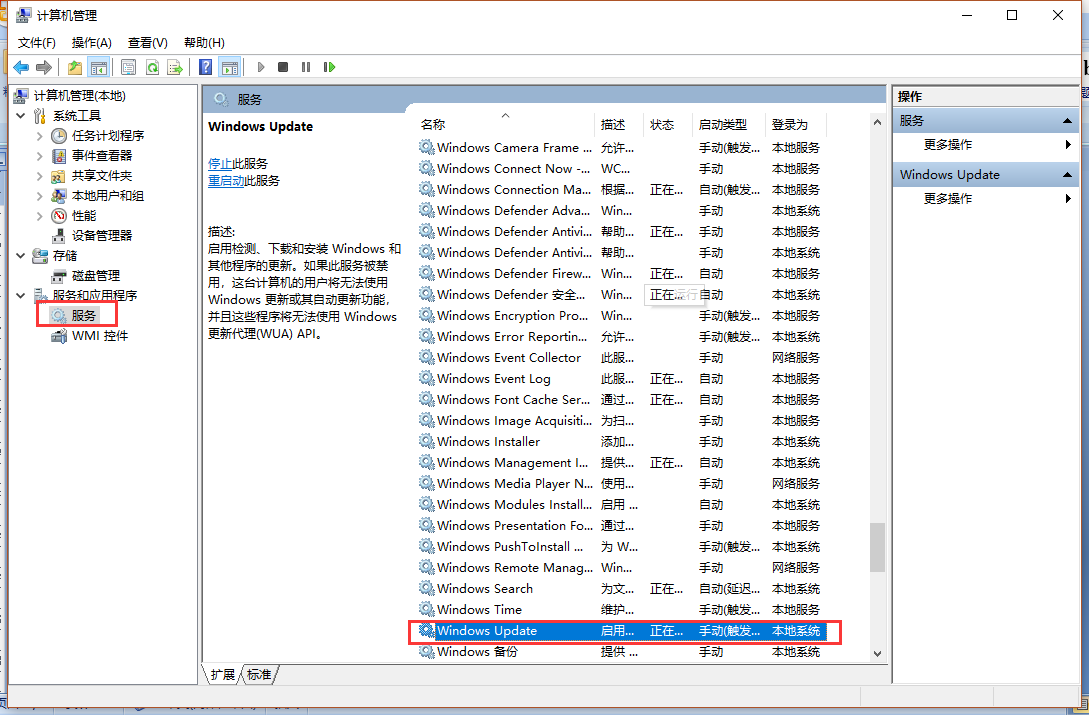The image size is (1089, 715).
Task: Click the services list scroll-down arrow
Action: 877,654
